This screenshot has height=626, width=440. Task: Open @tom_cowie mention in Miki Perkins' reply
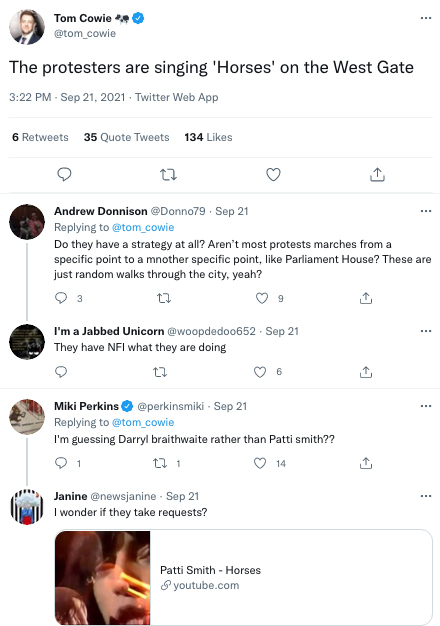143,422
